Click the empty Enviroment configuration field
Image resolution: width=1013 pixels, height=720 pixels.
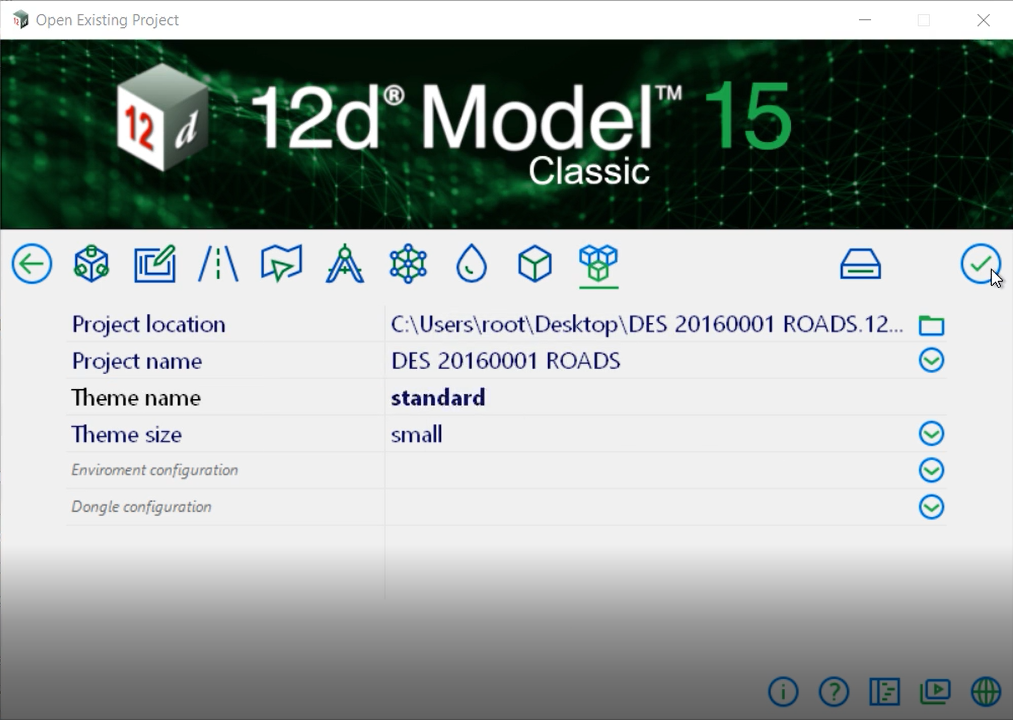tap(649, 471)
